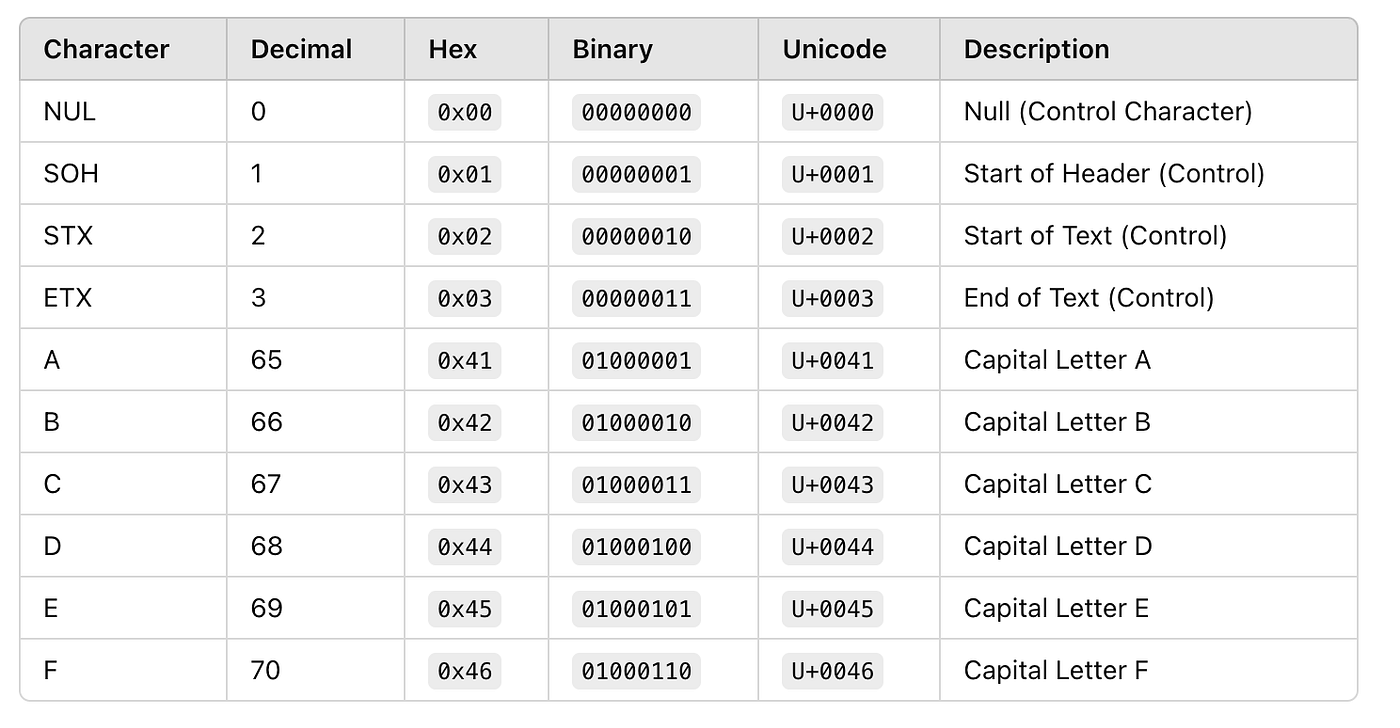This screenshot has height=728, width=1400.
Task: Click the 00000001 binary code
Action: [636, 174]
